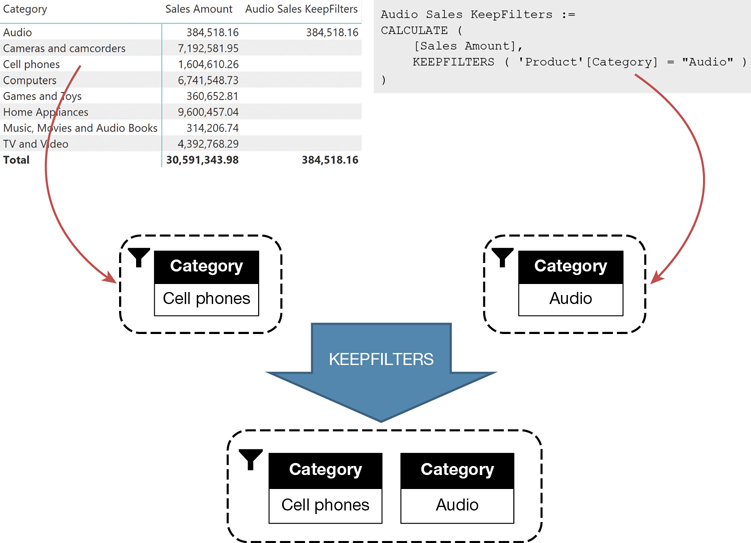Screen dimensions: 751x543
Task: Click the KeepFilters total value 384,518.16
Action: (x=330, y=160)
